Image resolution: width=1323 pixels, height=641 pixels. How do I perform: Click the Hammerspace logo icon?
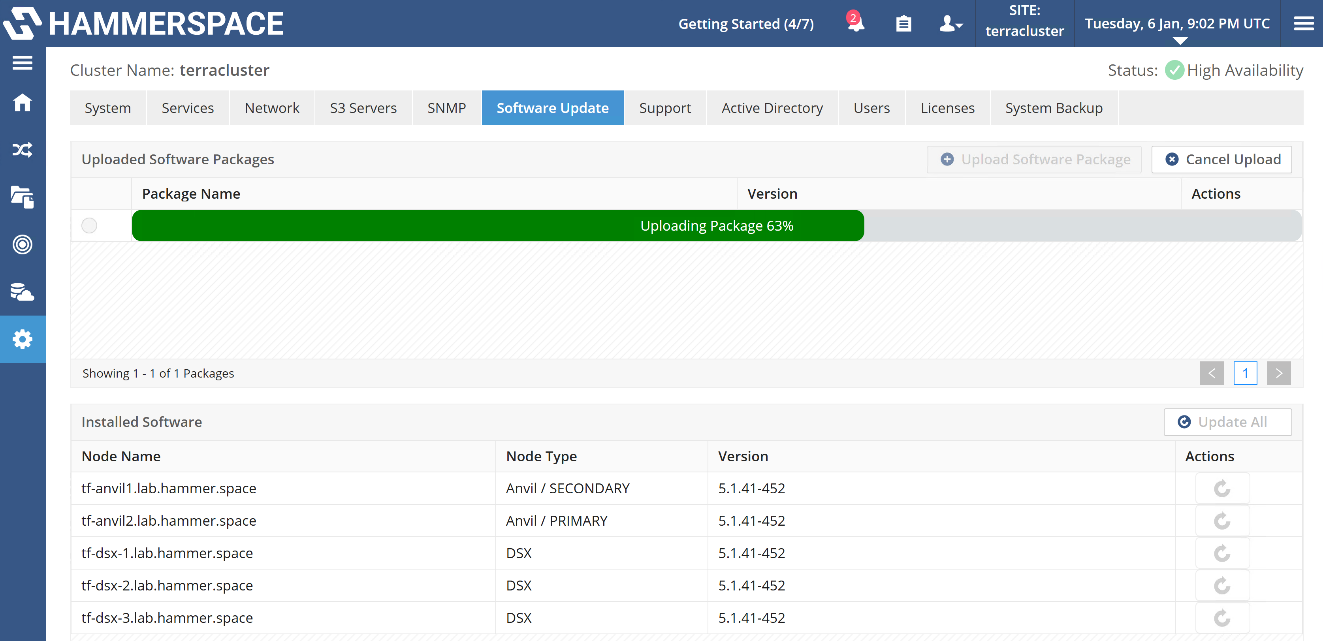click(23, 23)
